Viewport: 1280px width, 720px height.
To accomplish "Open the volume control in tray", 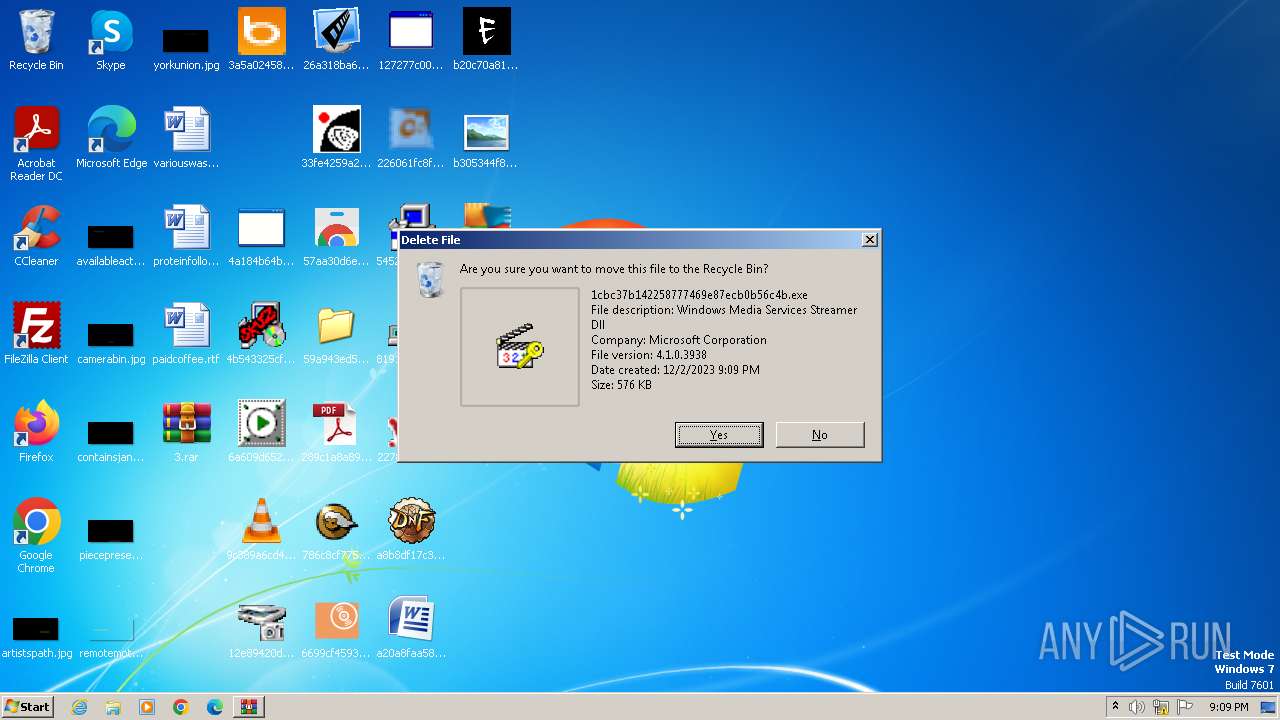I will pos(1137,707).
